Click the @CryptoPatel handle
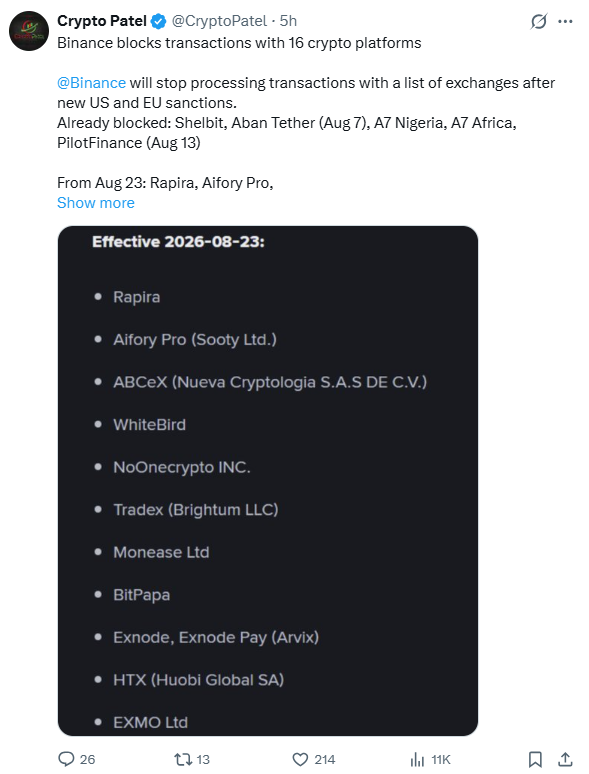589x774 pixels. [219, 21]
